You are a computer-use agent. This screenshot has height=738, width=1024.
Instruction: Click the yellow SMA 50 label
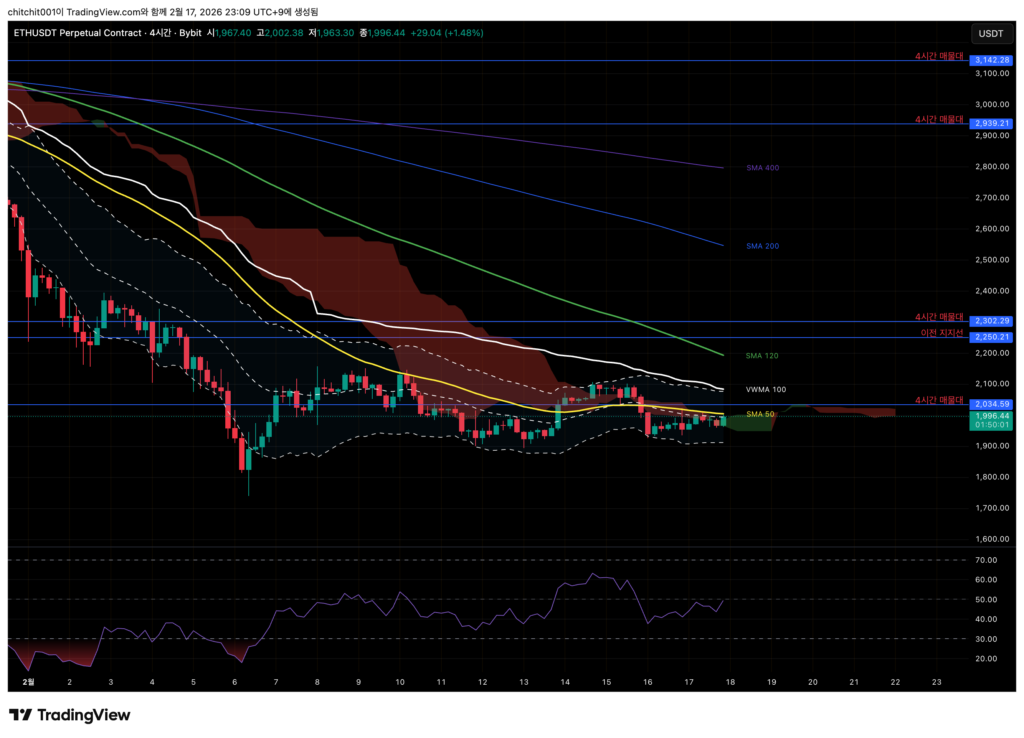(x=760, y=414)
